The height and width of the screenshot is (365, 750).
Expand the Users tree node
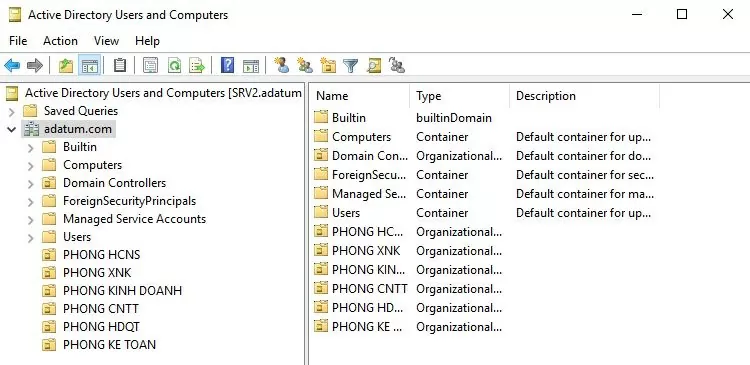click(x=31, y=238)
